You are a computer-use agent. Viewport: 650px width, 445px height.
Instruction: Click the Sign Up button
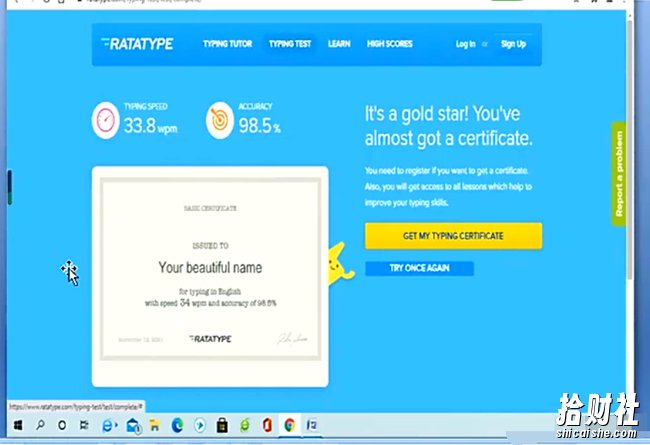tap(513, 44)
